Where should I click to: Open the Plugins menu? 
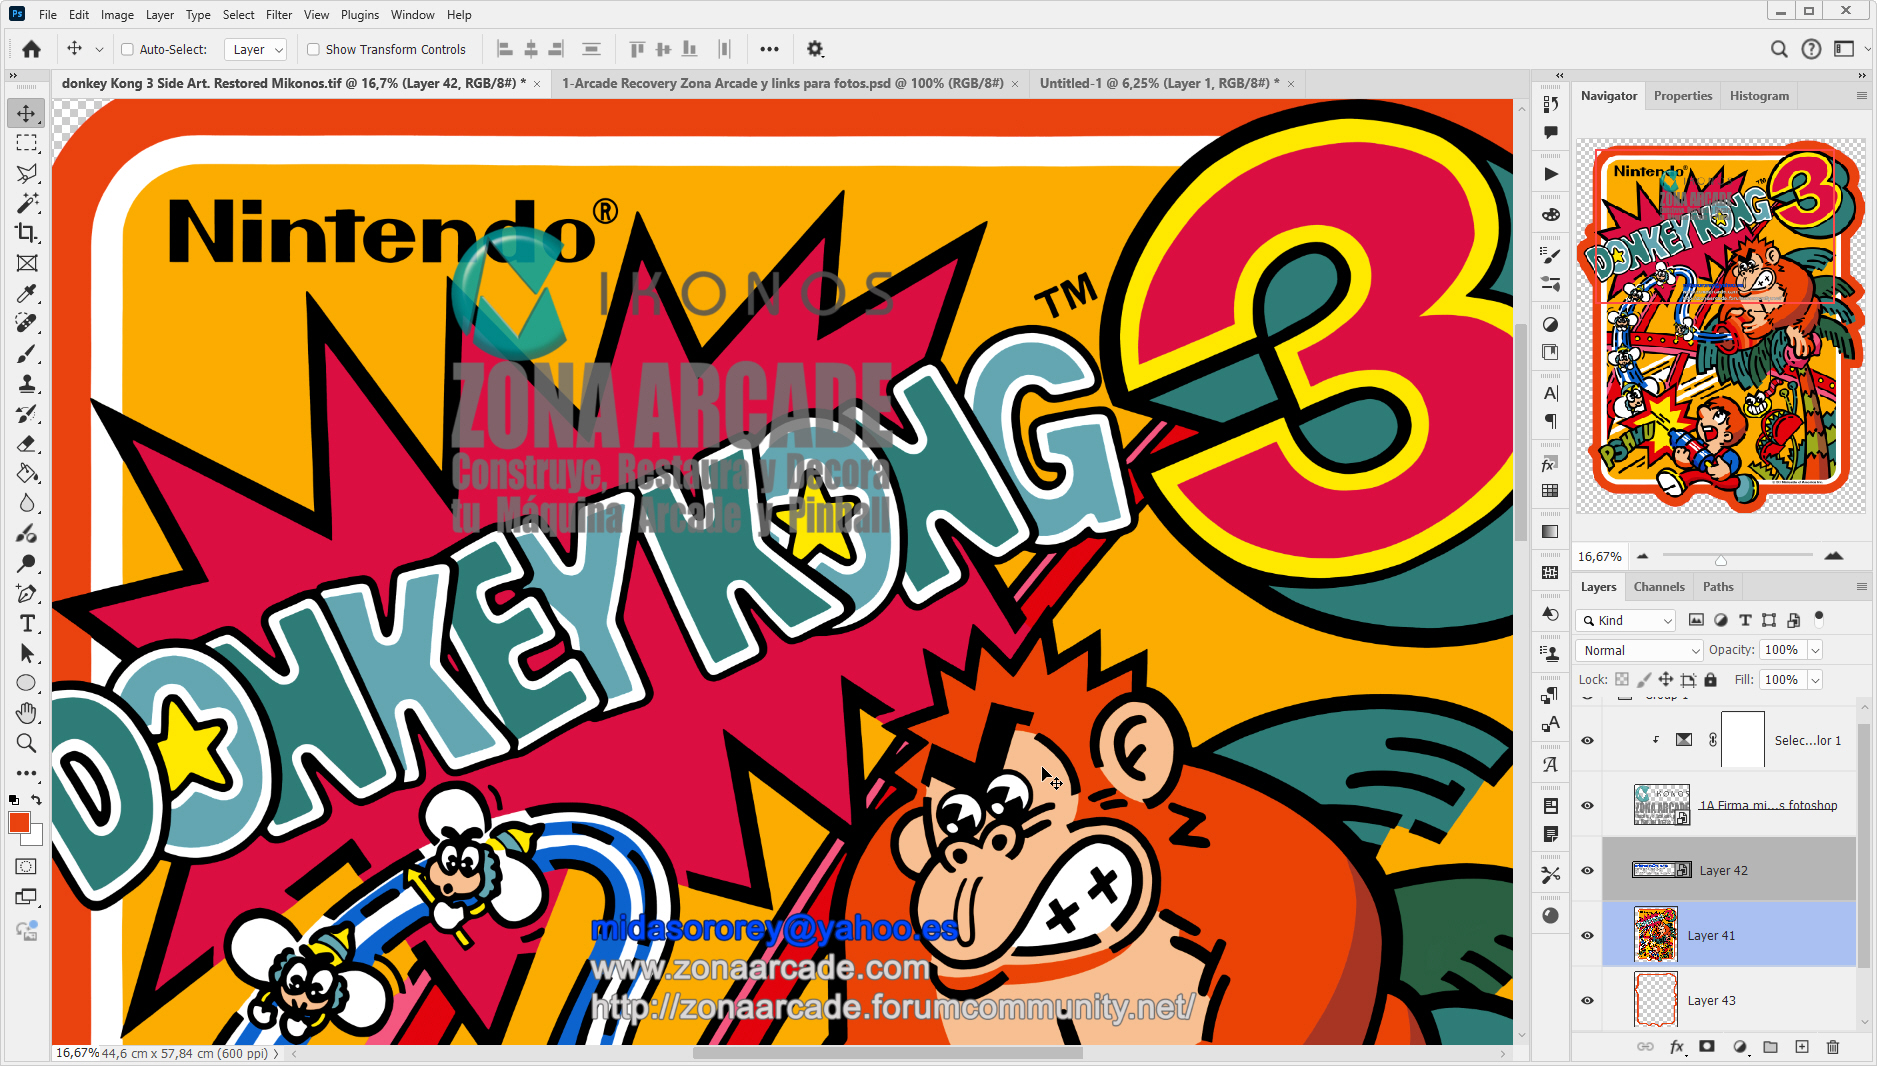point(360,15)
